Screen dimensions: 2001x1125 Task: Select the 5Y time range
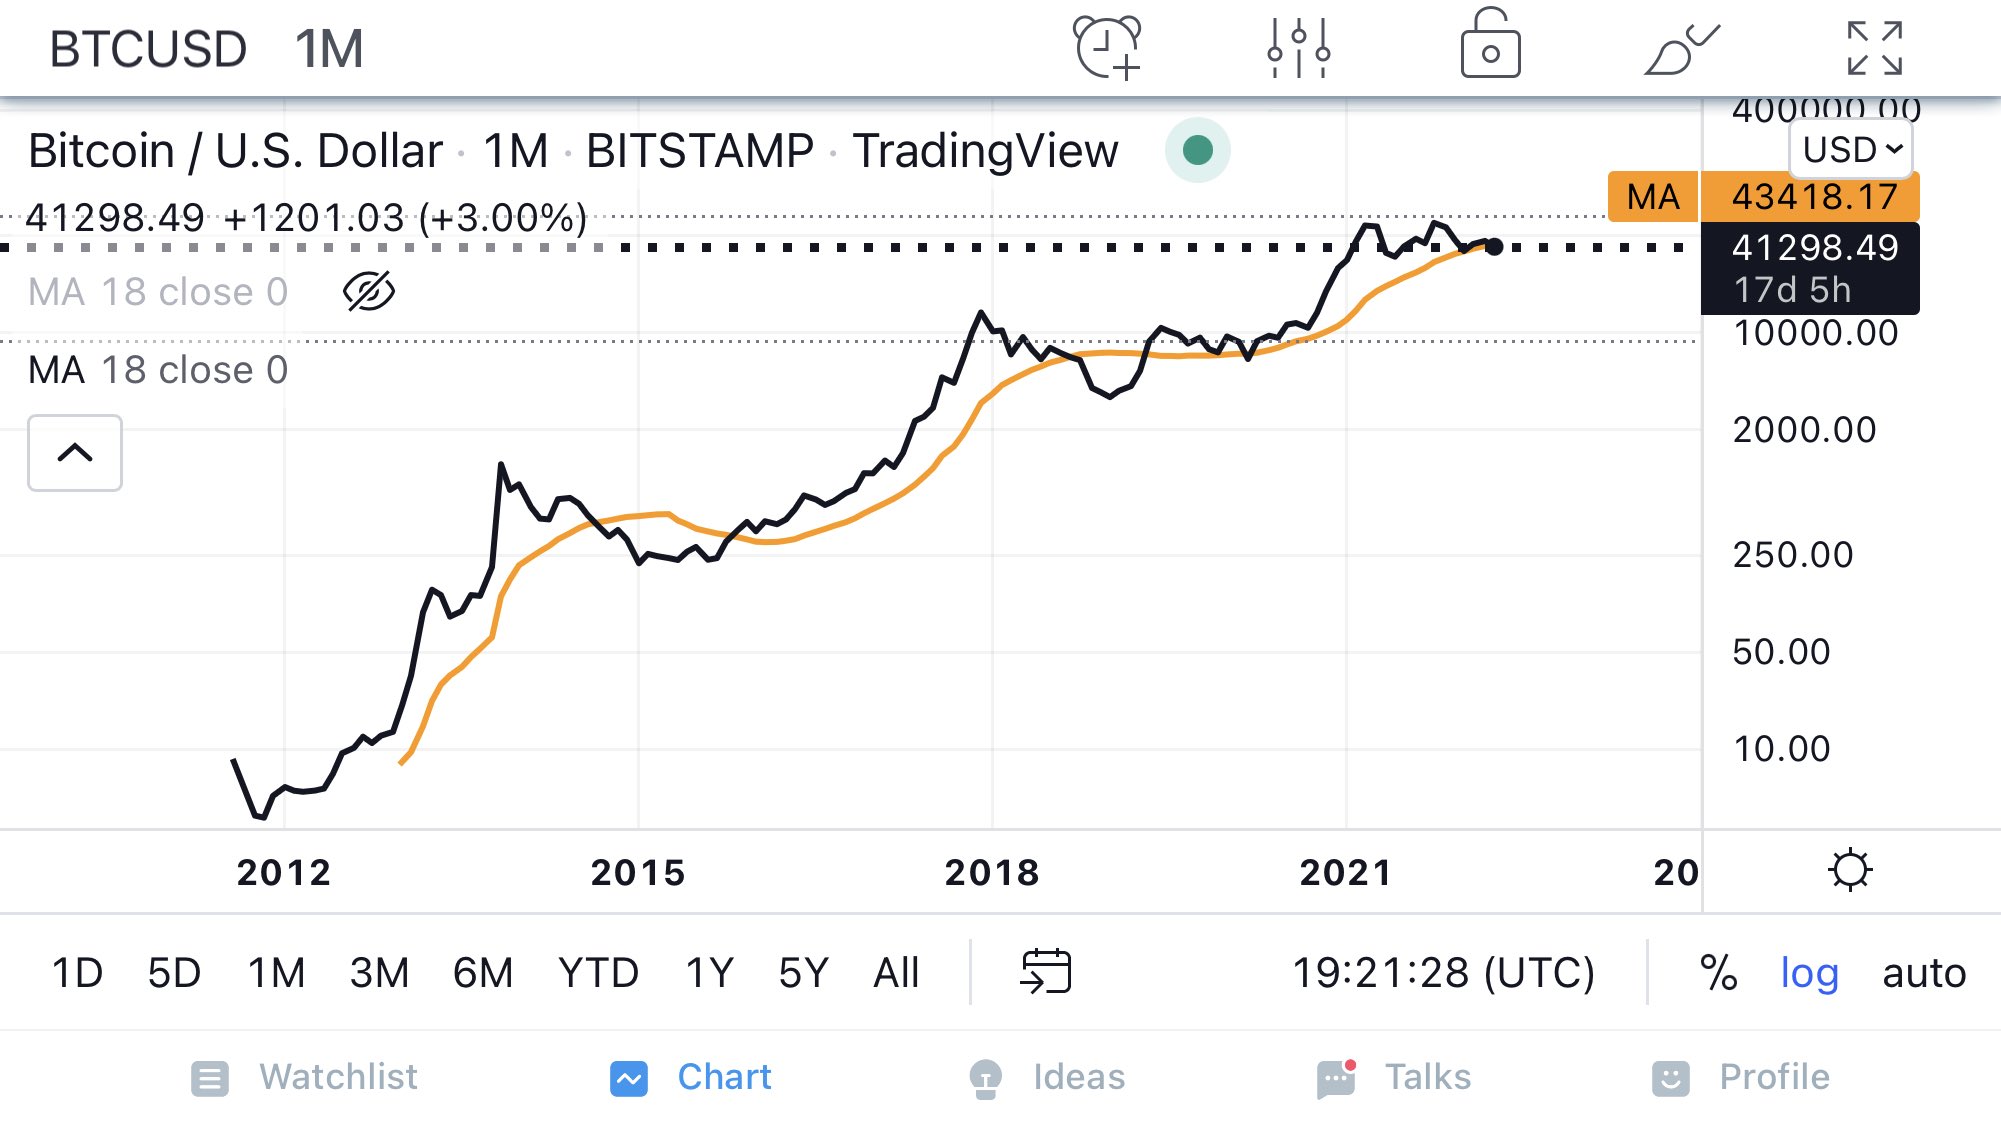[x=803, y=972]
